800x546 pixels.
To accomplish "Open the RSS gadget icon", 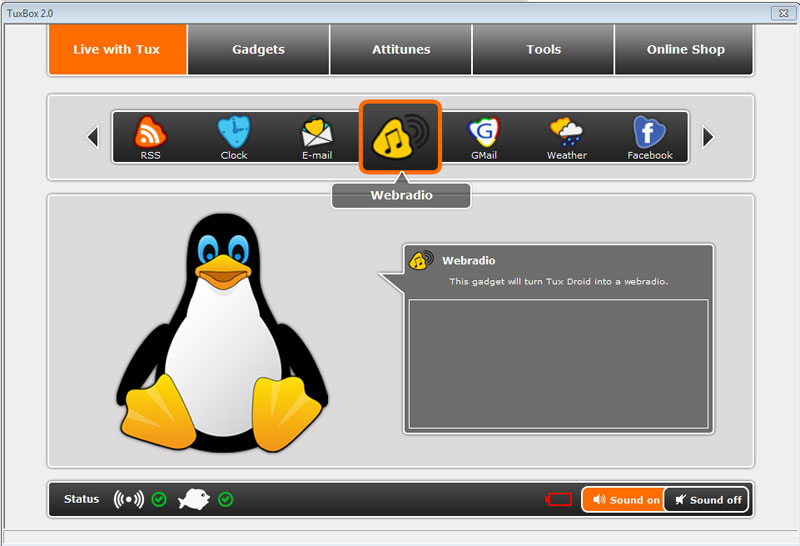I will (151, 136).
